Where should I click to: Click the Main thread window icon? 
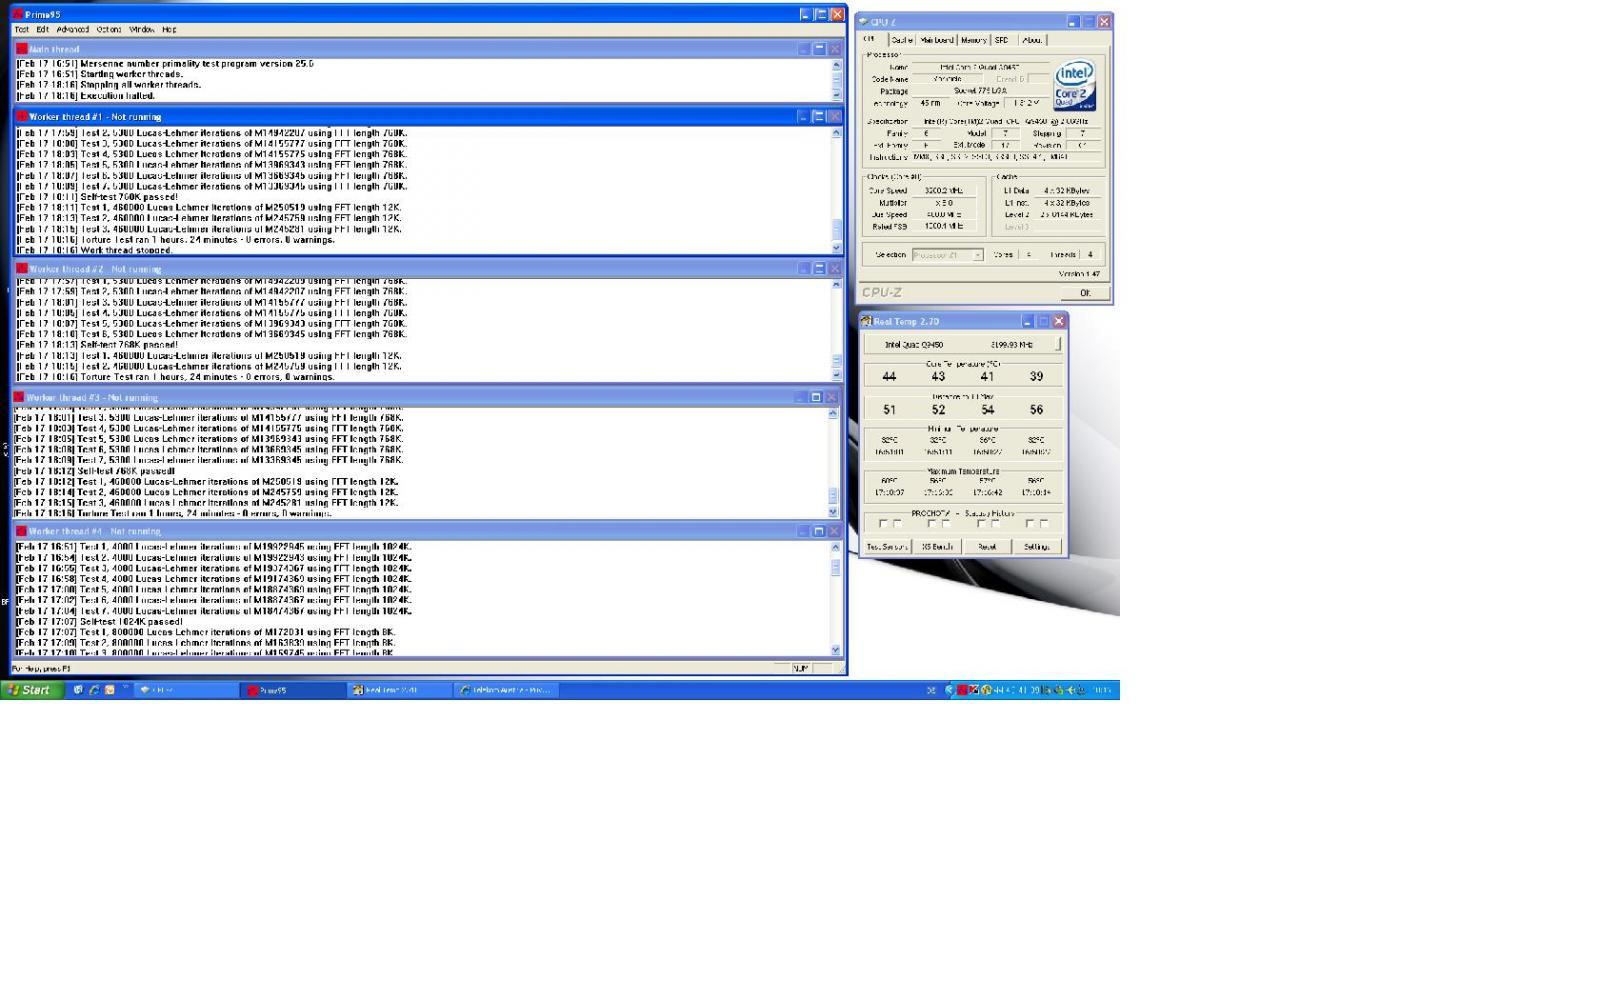point(22,49)
